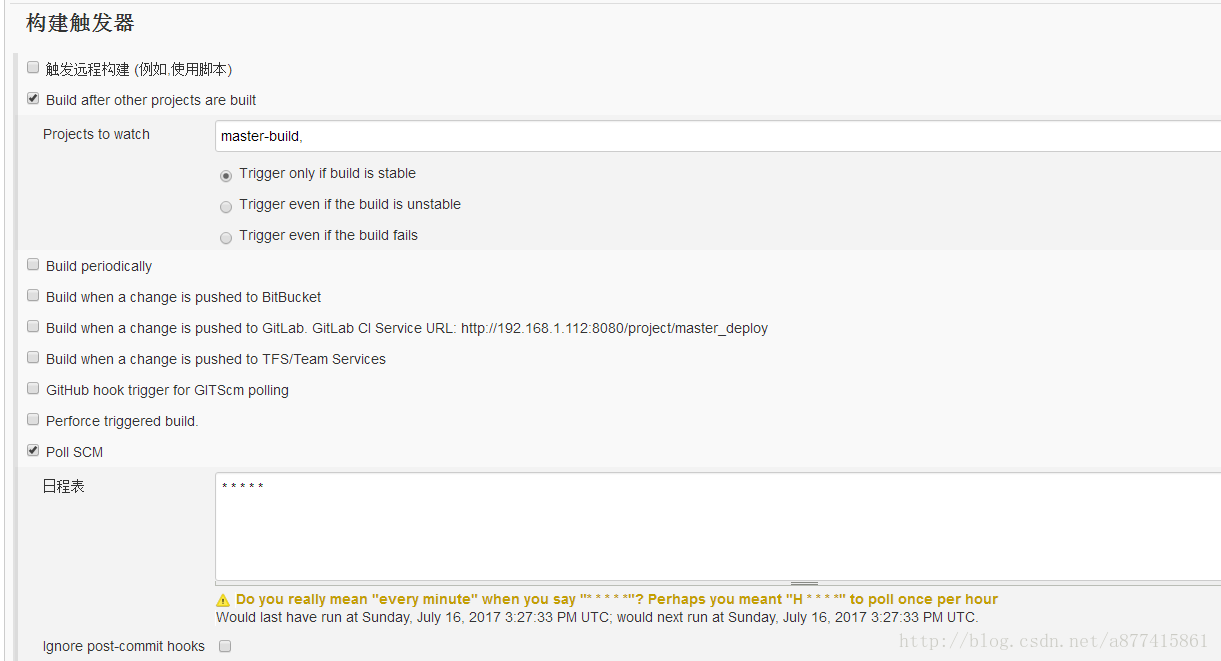Uncheck Build after other projects are built
The image size is (1221, 661).
33,99
